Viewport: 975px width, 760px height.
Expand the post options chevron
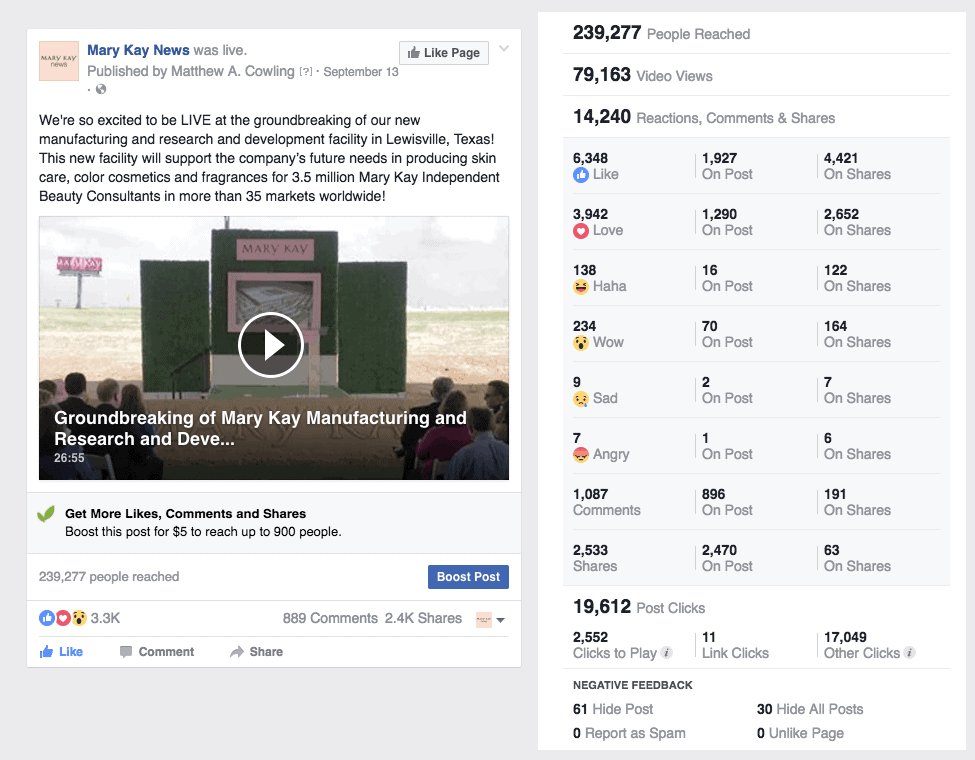click(504, 49)
